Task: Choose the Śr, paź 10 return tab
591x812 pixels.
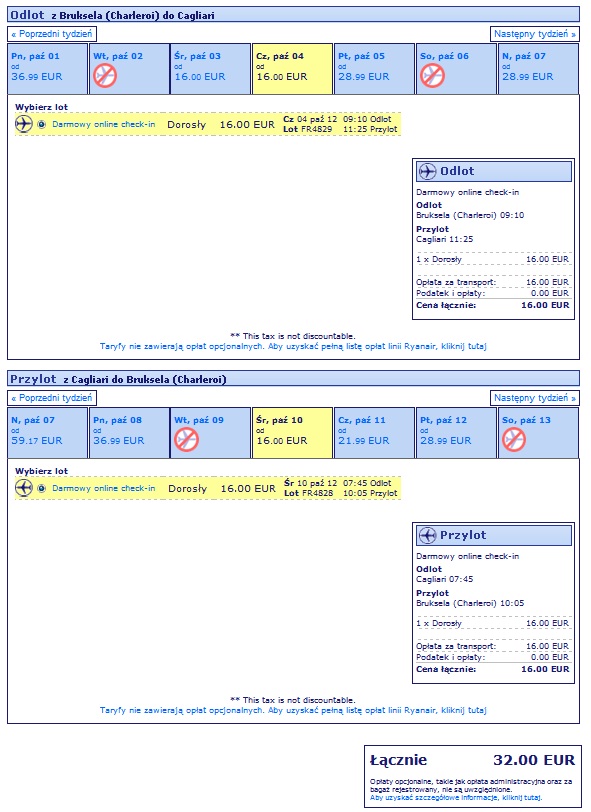Action: (x=293, y=433)
